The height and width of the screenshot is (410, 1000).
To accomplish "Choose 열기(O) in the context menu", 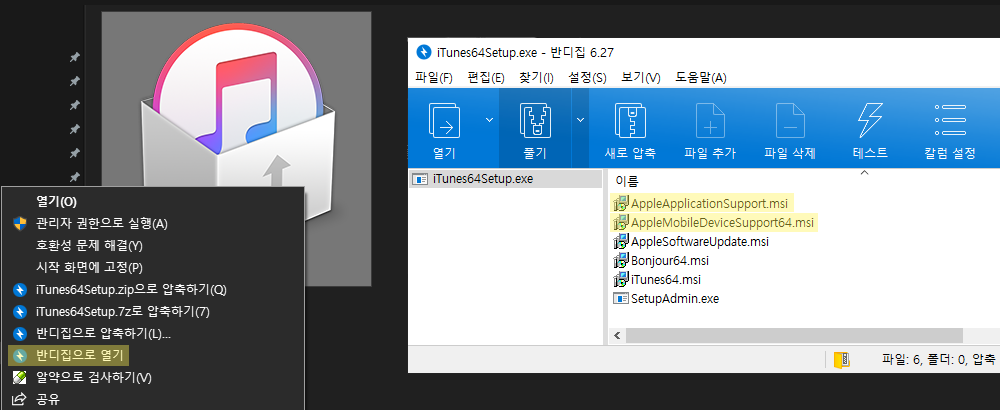I will click(x=153, y=201).
